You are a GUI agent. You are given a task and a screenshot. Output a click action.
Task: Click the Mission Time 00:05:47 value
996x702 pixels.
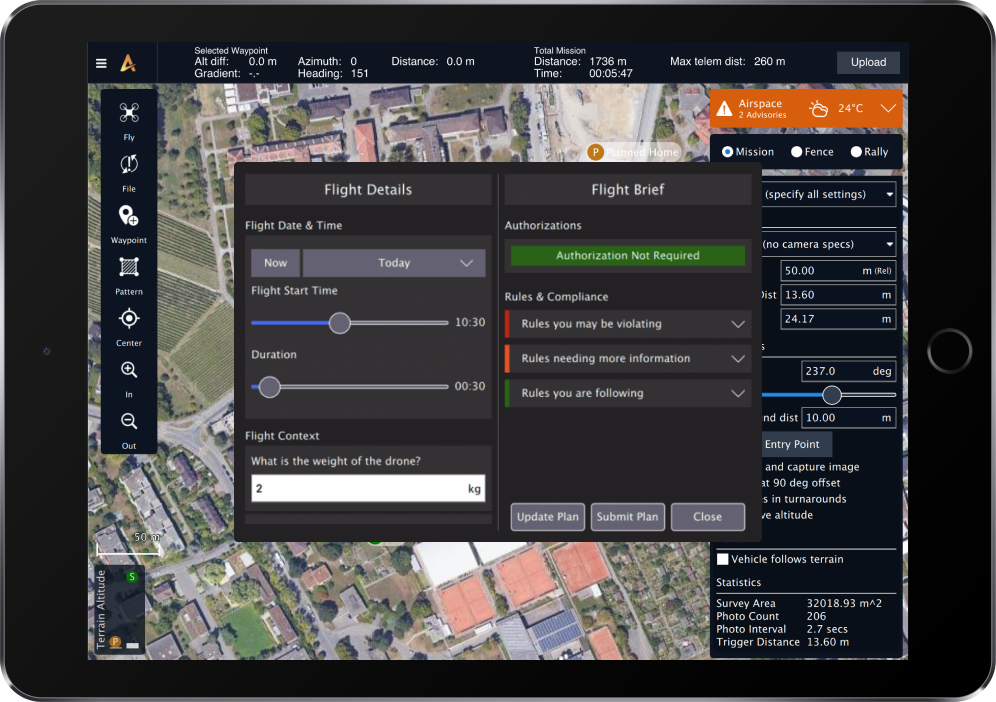tap(610, 74)
